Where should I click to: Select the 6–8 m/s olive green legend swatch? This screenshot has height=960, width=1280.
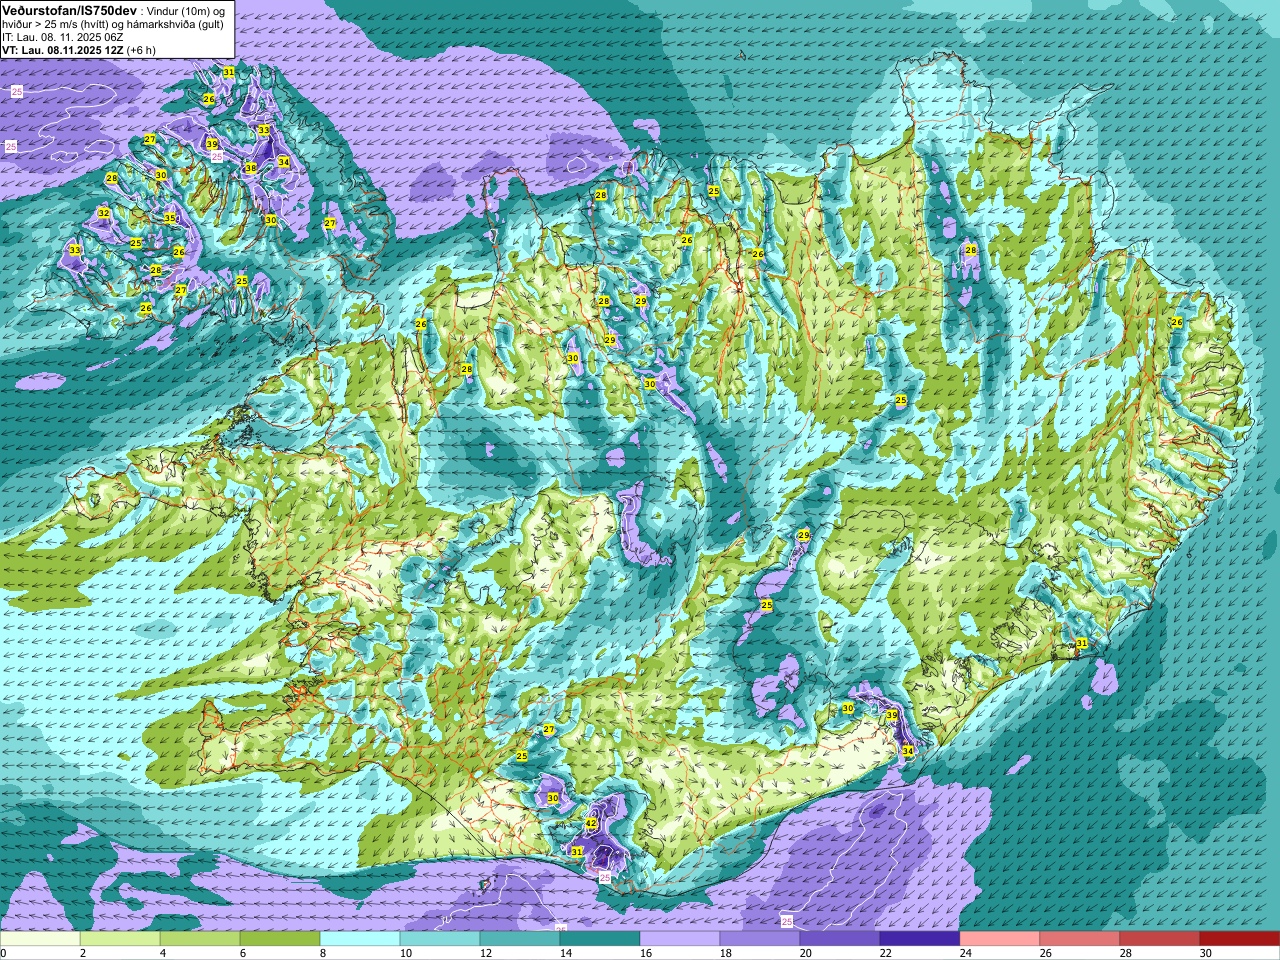[280, 939]
